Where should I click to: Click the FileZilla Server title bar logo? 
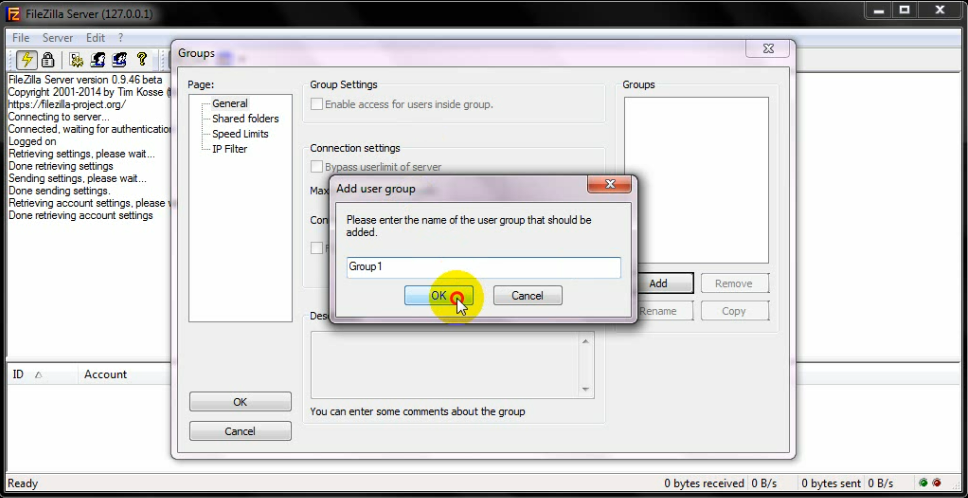pyautogui.click(x=13, y=13)
